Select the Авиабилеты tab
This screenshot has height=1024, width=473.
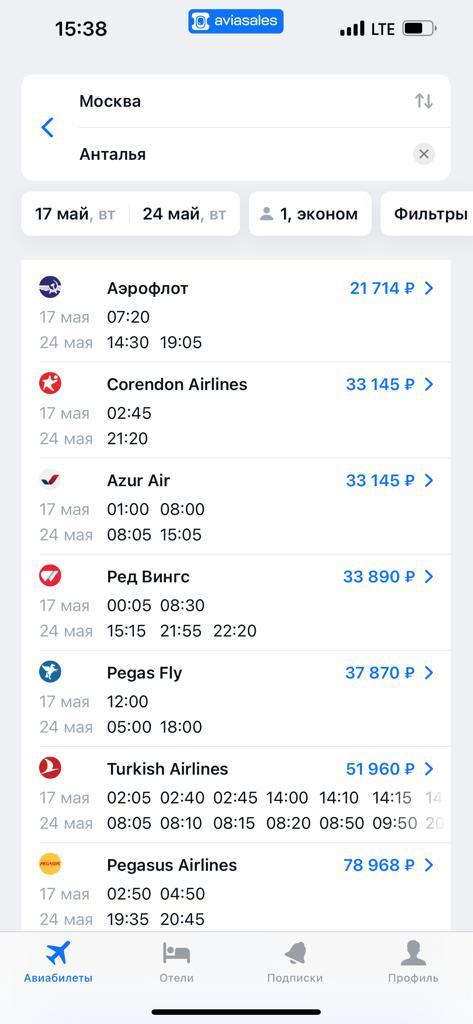58,961
